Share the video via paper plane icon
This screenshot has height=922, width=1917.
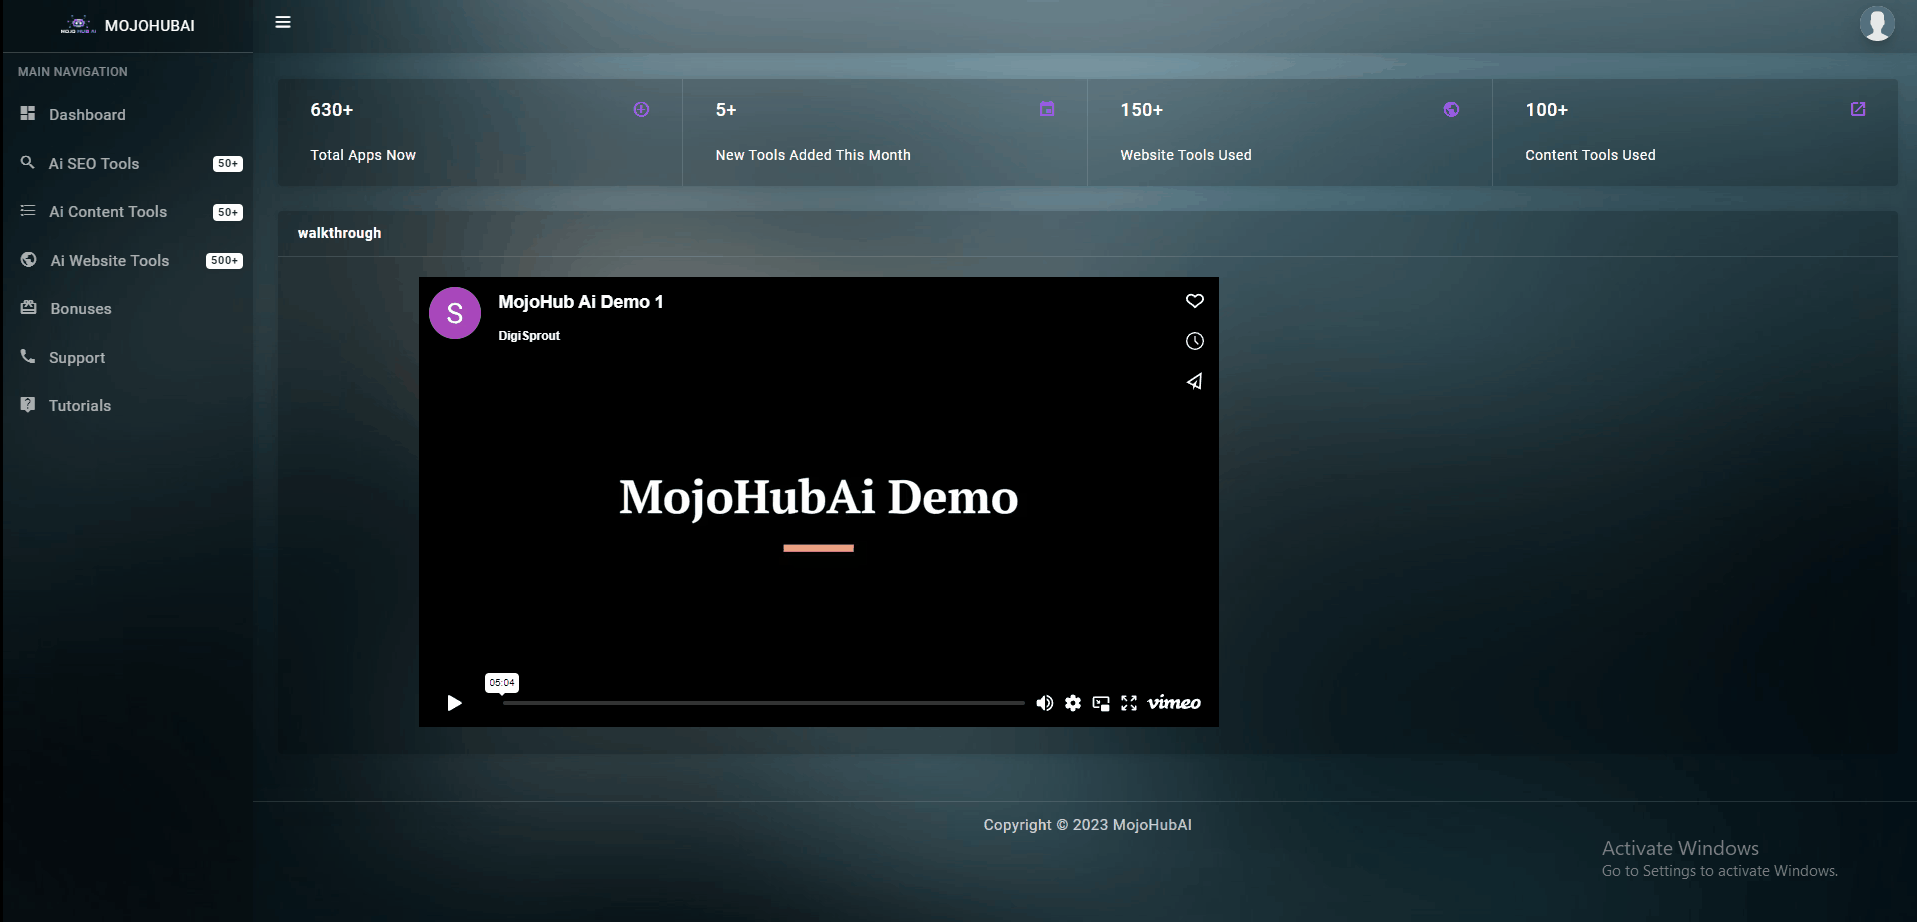click(1194, 381)
